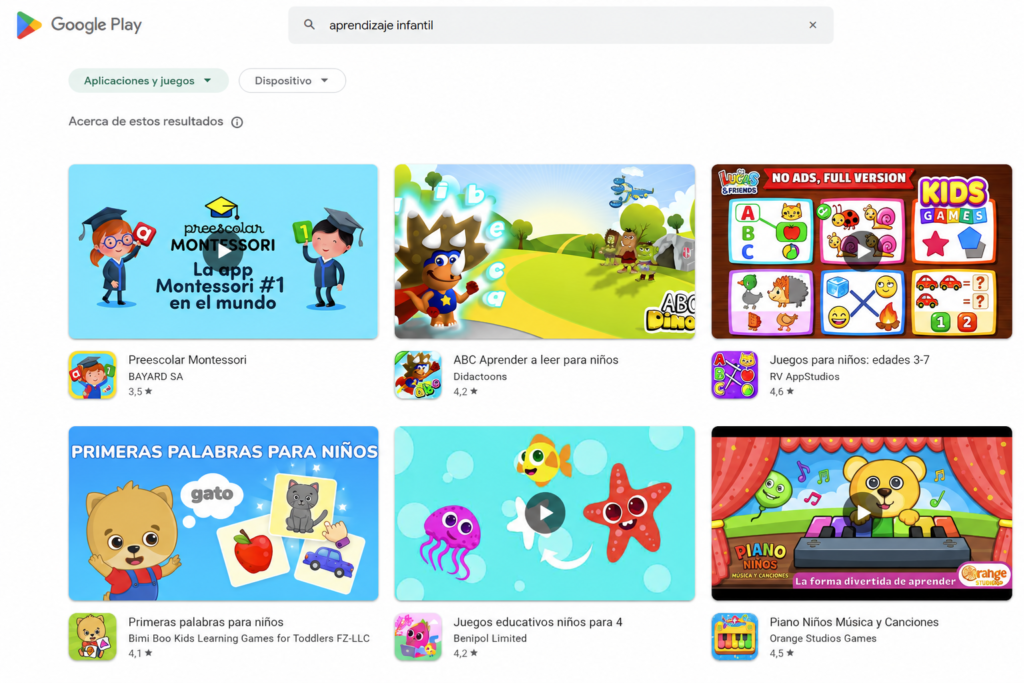Click developer name 'Orange Studios Games'

pos(823,639)
